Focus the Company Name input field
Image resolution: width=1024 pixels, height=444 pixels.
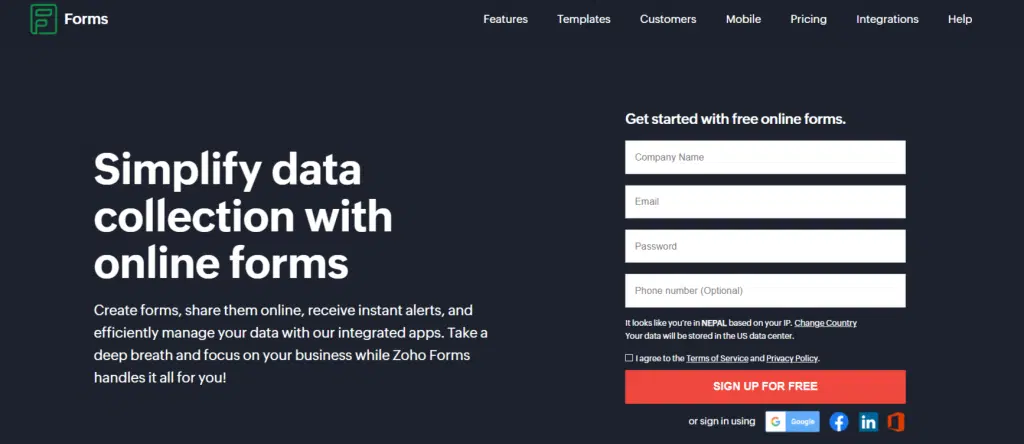point(765,157)
